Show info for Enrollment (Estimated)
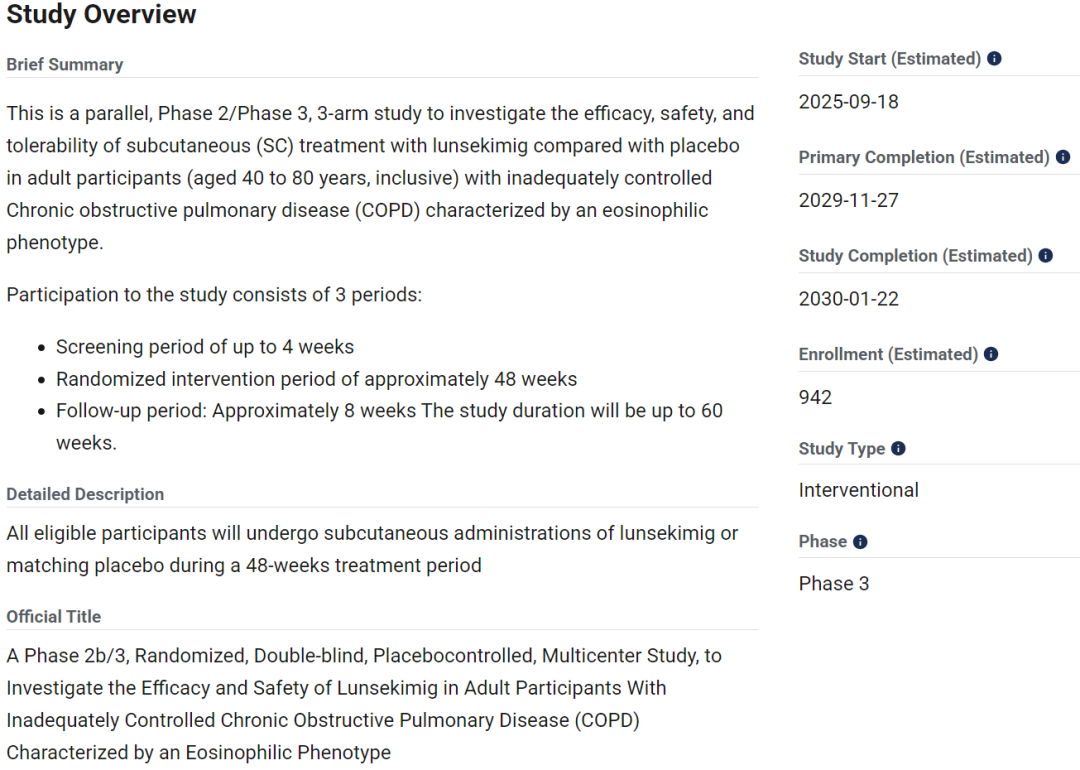Screen dimensions: 1080x770 pos(991,354)
